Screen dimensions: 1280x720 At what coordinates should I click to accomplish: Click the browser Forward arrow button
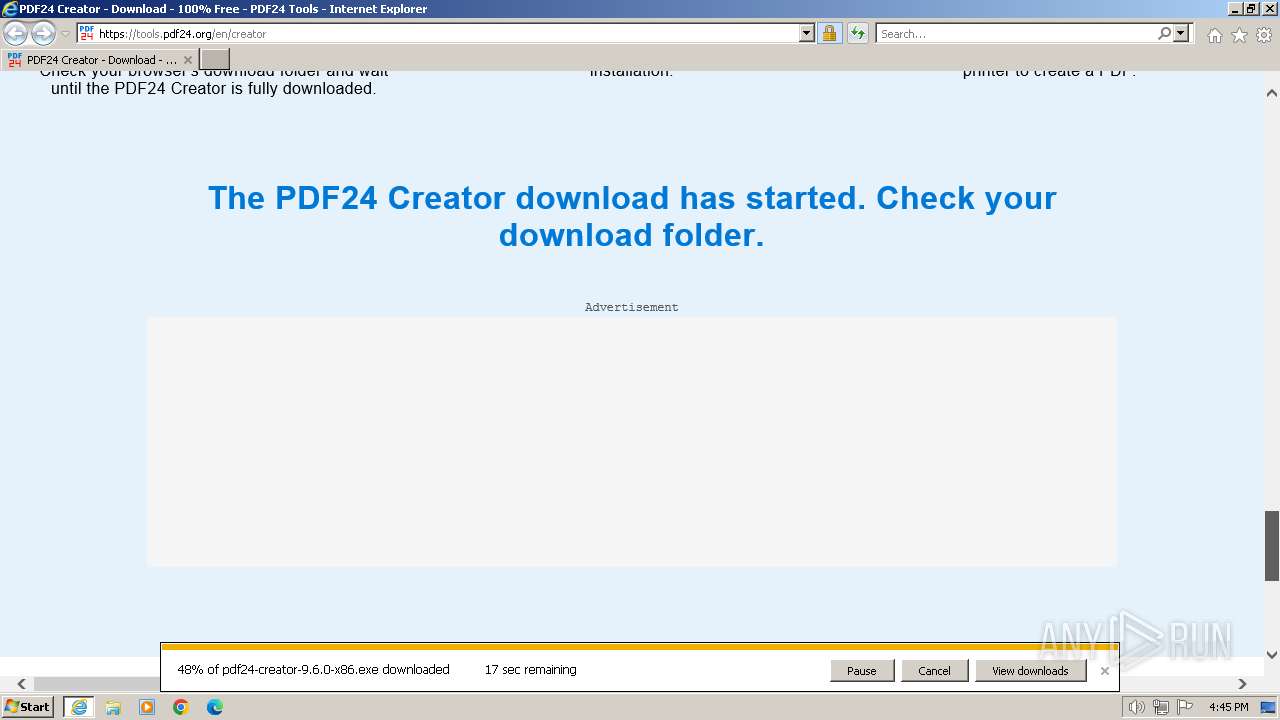pos(43,34)
